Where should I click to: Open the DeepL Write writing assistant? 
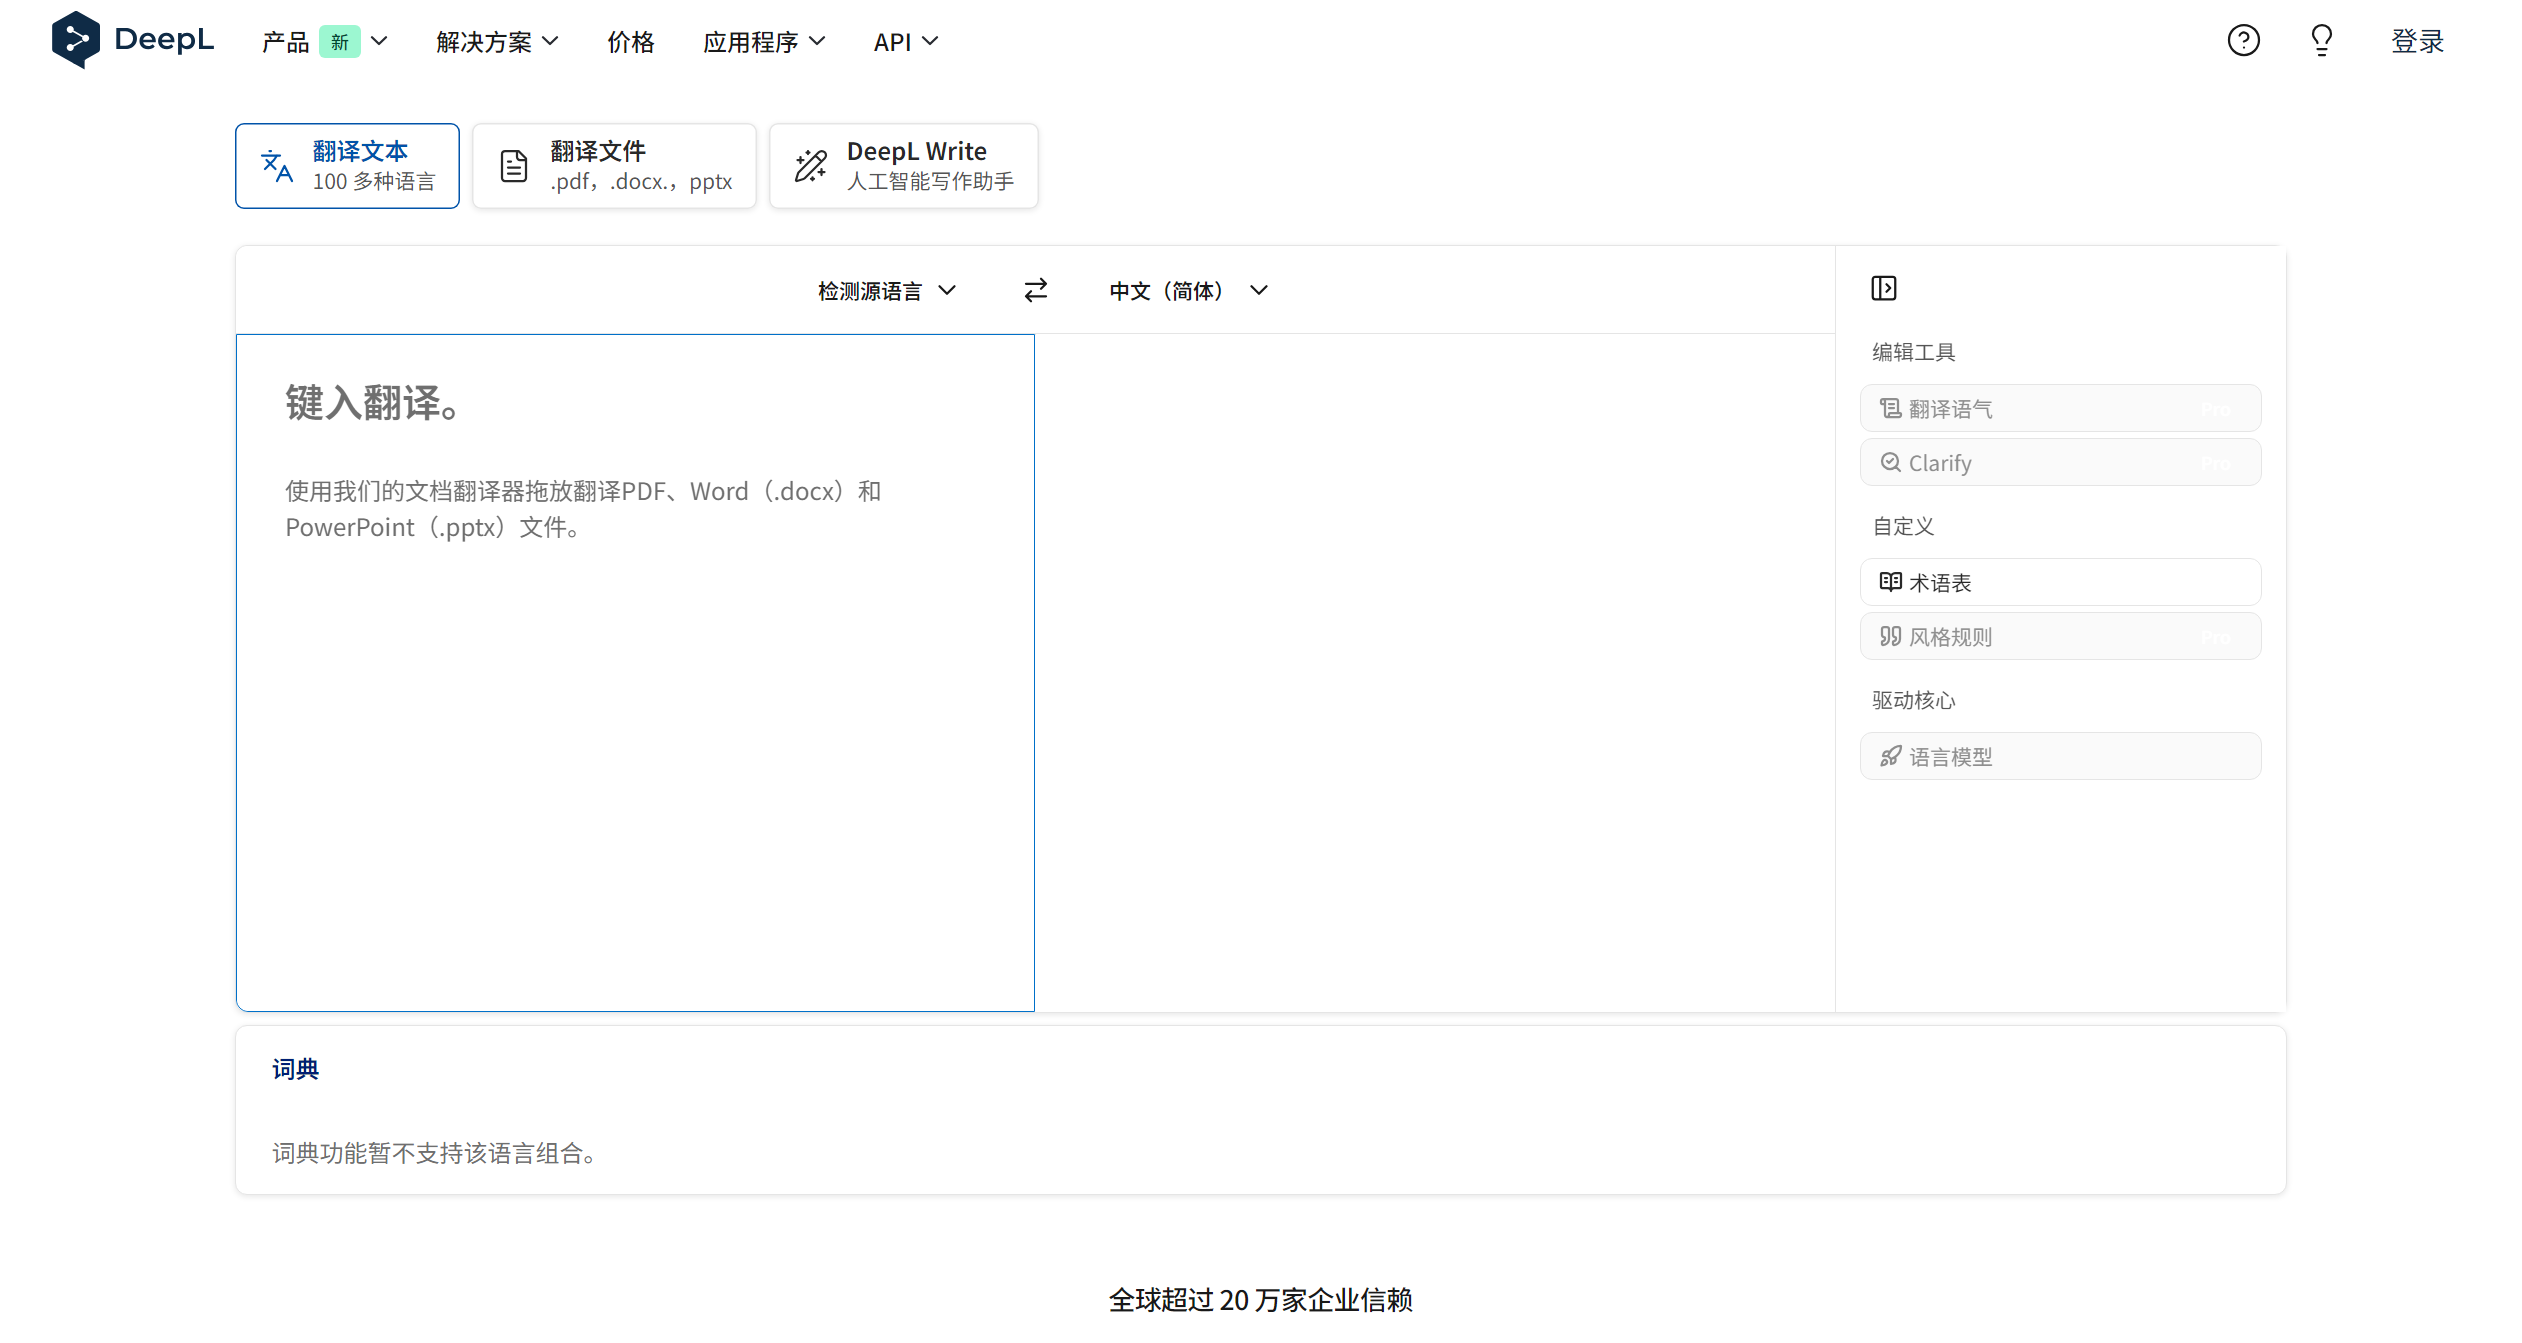coord(903,165)
